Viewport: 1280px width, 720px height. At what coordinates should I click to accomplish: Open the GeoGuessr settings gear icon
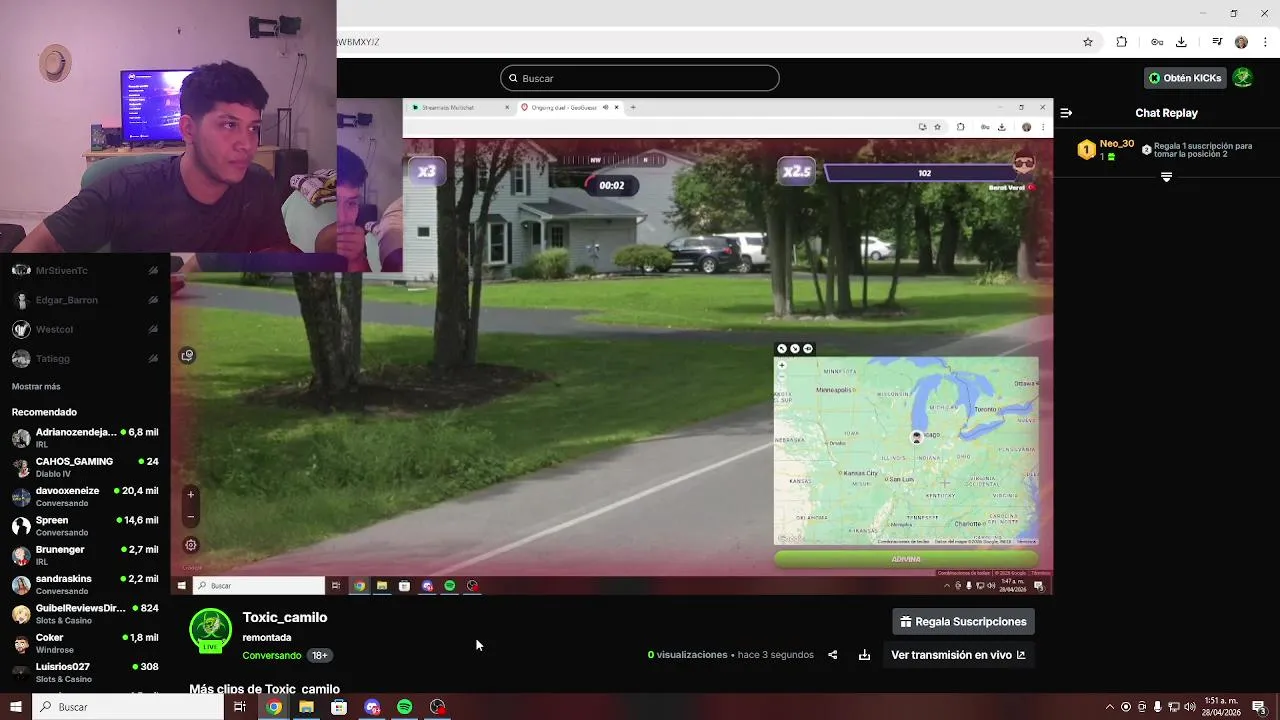(x=191, y=545)
